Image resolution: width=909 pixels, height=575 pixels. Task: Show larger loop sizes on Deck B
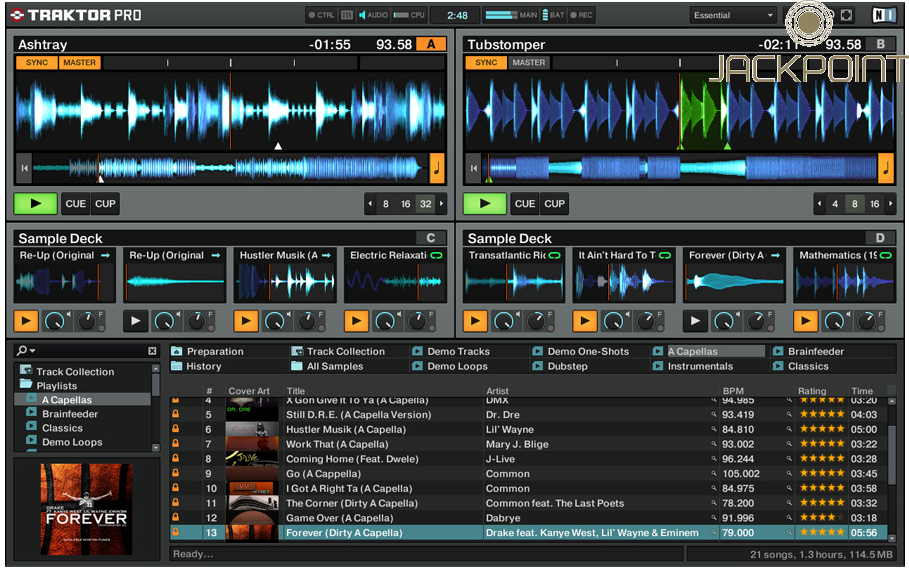[x=891, y=203]
